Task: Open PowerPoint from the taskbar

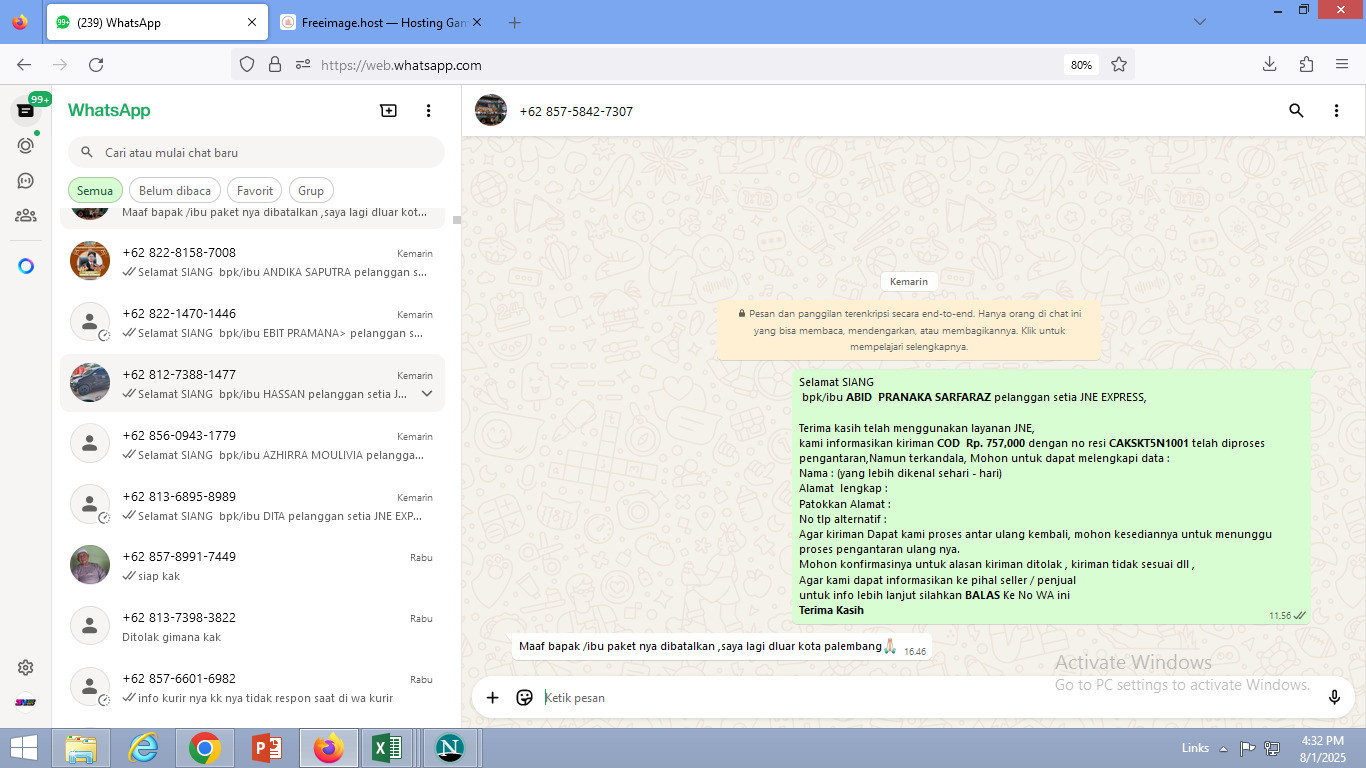Action: [x=266, y=748]
